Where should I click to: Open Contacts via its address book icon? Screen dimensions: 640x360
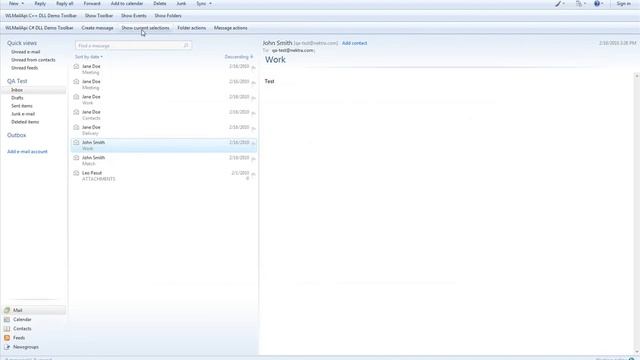pos(7,329)
